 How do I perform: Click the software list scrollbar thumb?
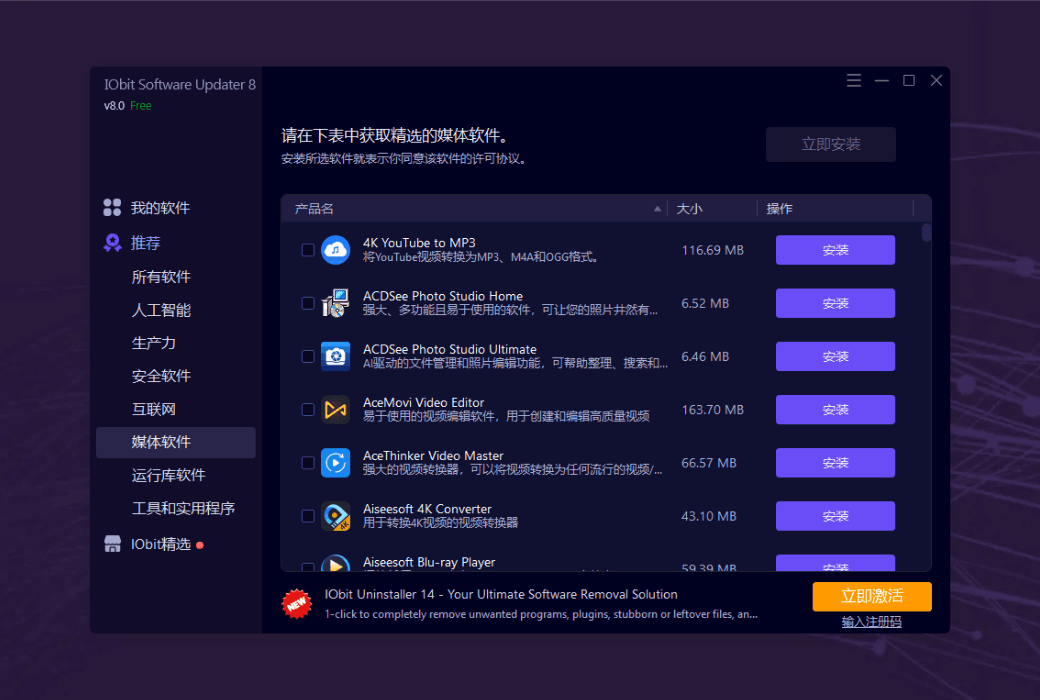coord(926,232)
